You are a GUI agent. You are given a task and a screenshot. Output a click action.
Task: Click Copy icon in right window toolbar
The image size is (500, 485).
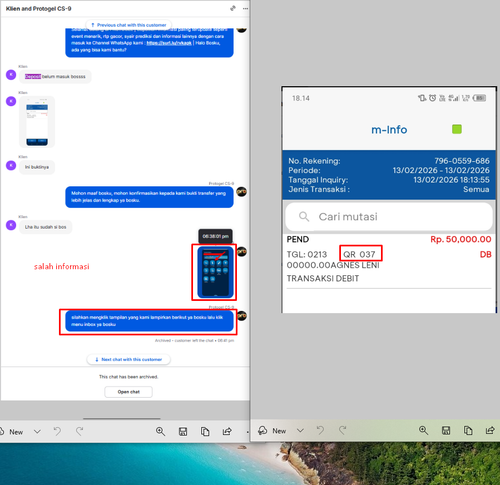click(468, 431)
